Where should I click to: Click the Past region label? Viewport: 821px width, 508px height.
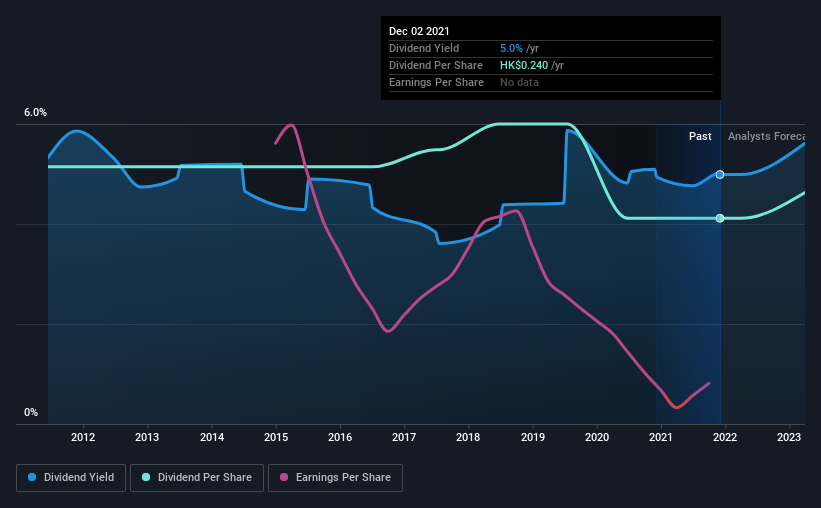pos(700,136)
